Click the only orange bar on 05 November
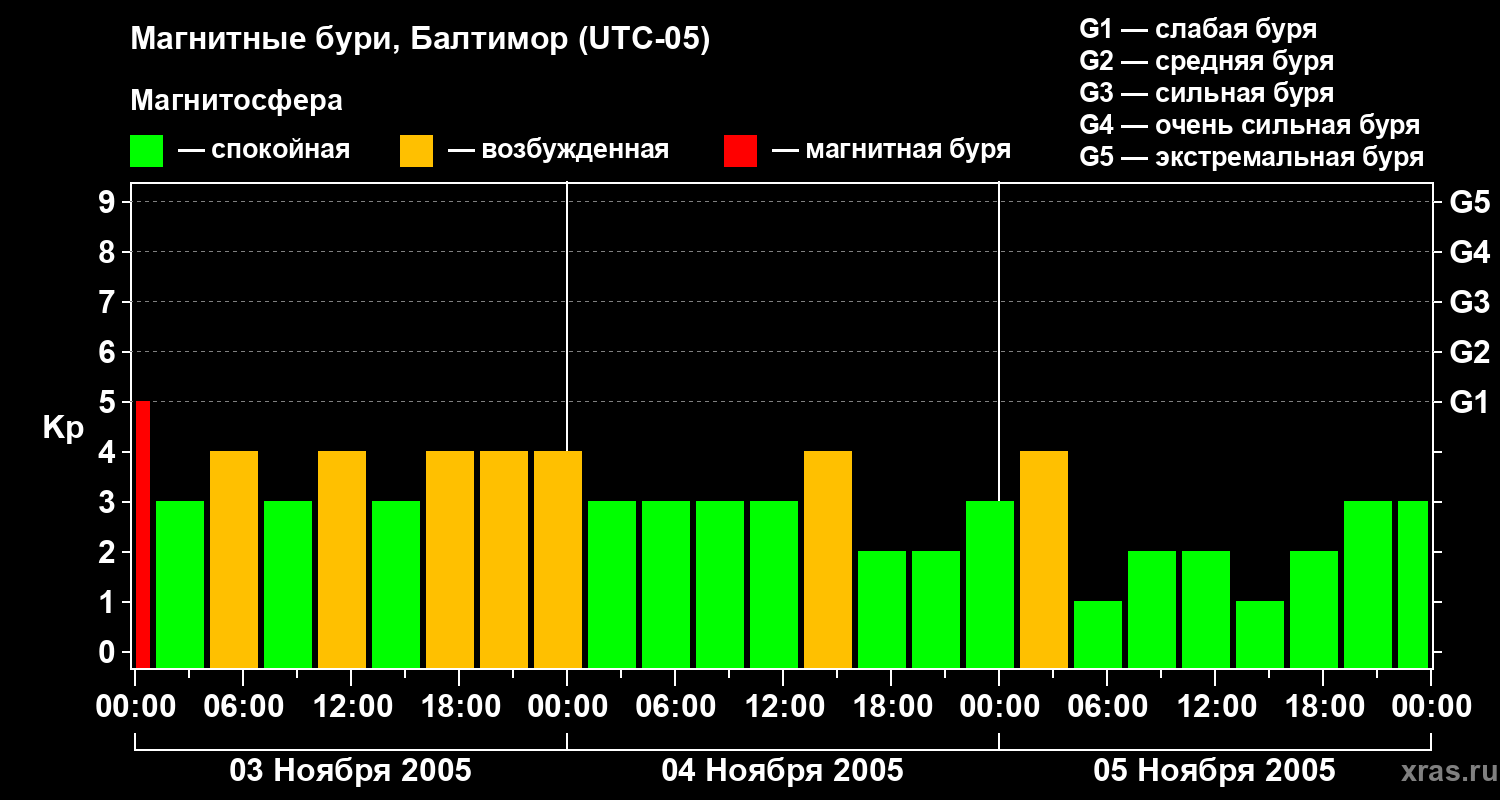This screenshot has width=1500, height=800. pos(1044,559)
